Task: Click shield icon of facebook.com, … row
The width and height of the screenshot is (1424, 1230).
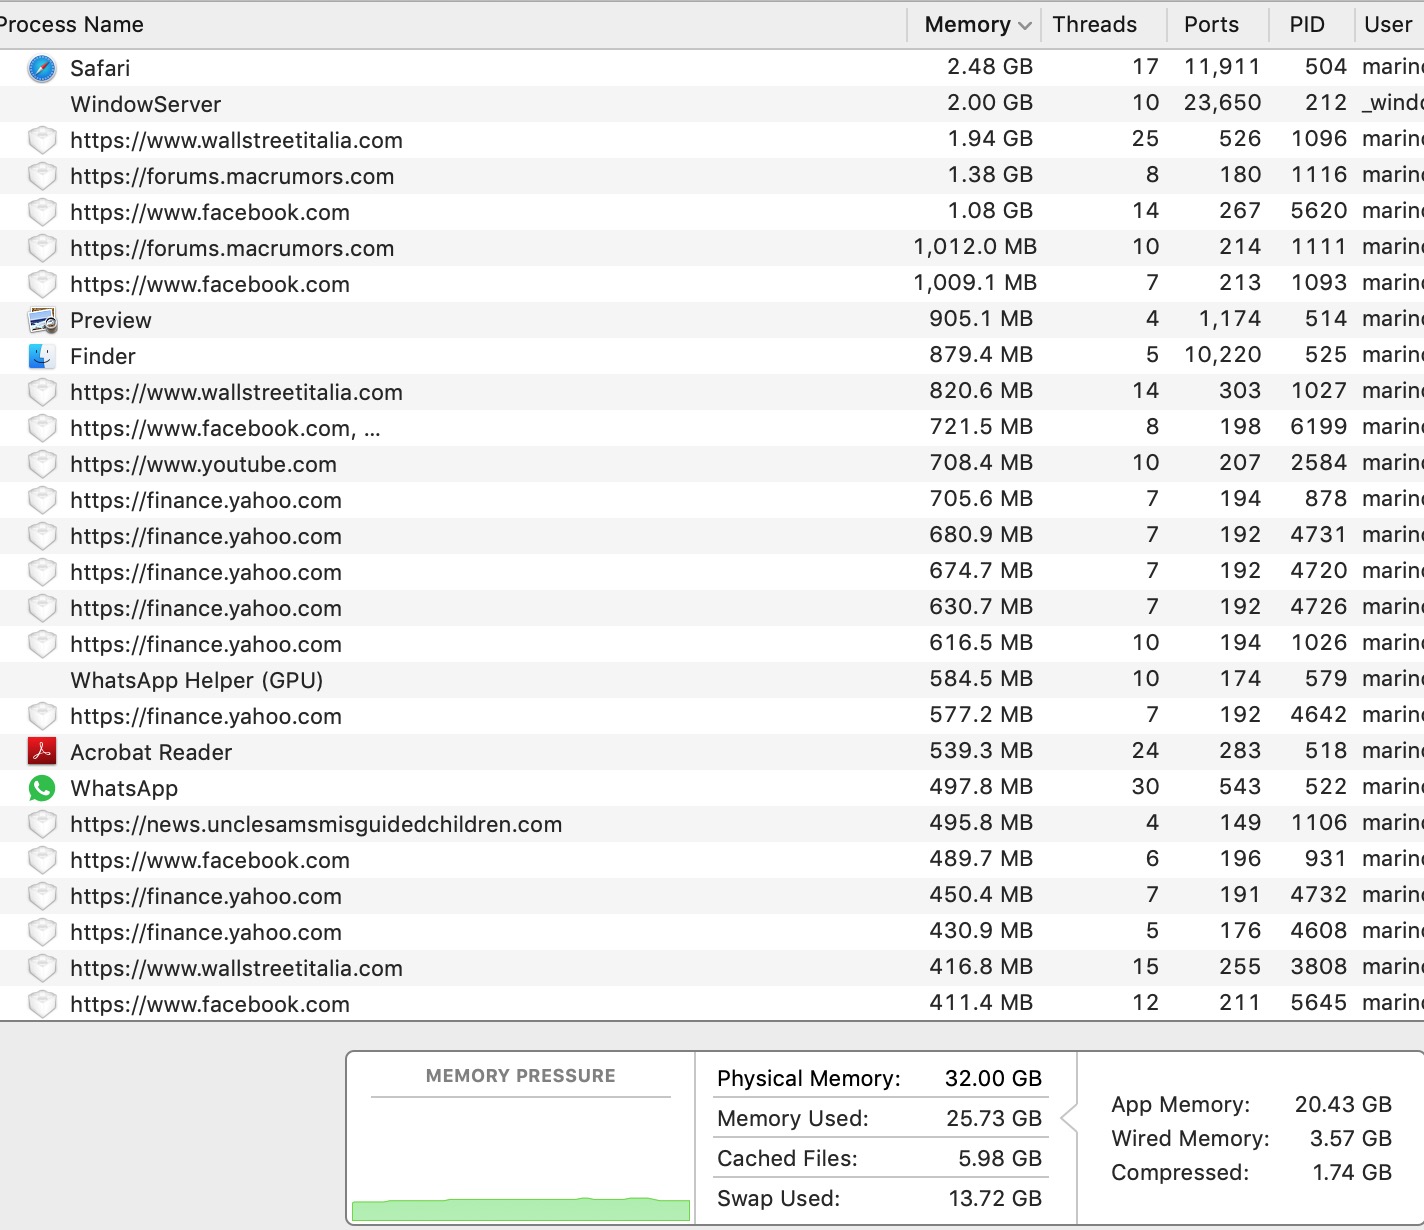Action: [42, 428]
